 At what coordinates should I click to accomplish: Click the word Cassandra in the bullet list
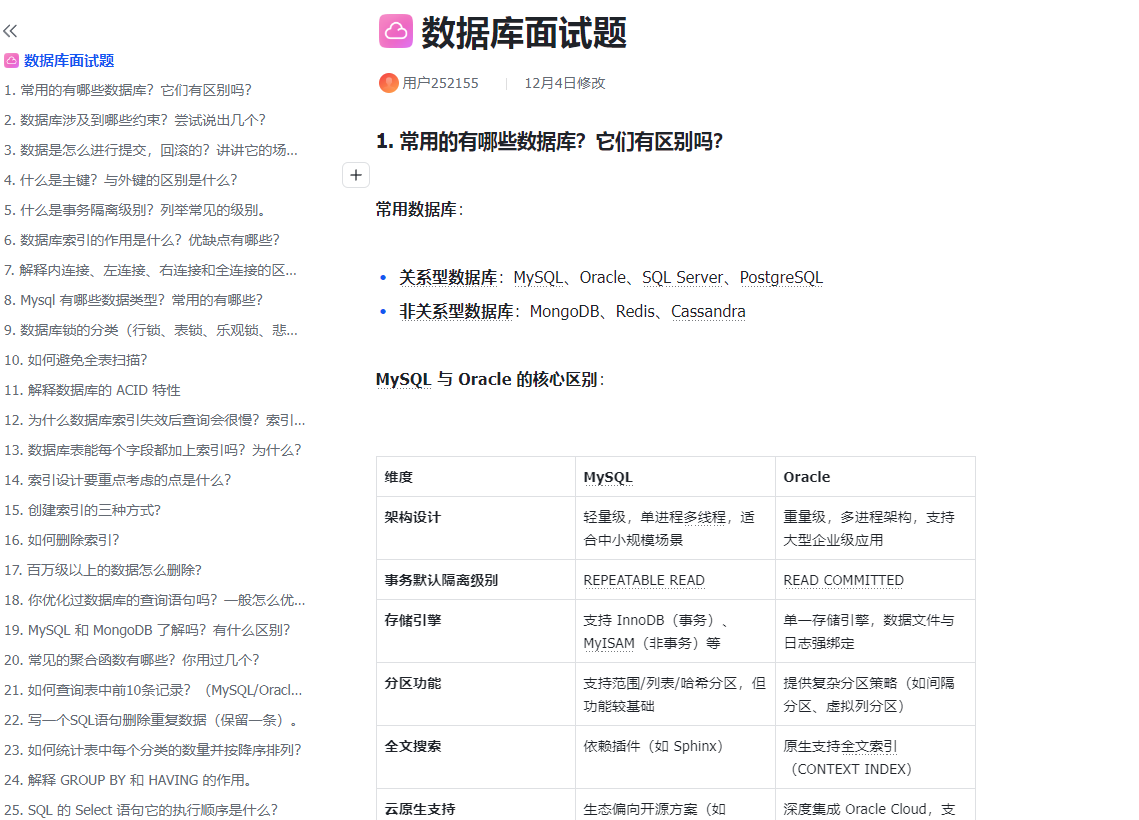point(708,312)
